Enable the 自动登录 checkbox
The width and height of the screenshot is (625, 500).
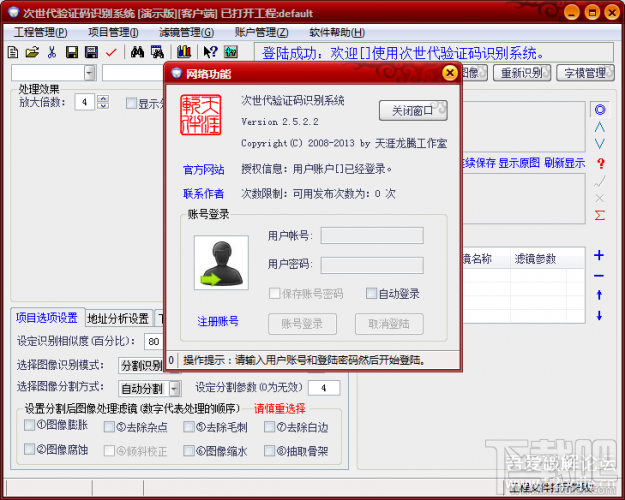[371, 293]
